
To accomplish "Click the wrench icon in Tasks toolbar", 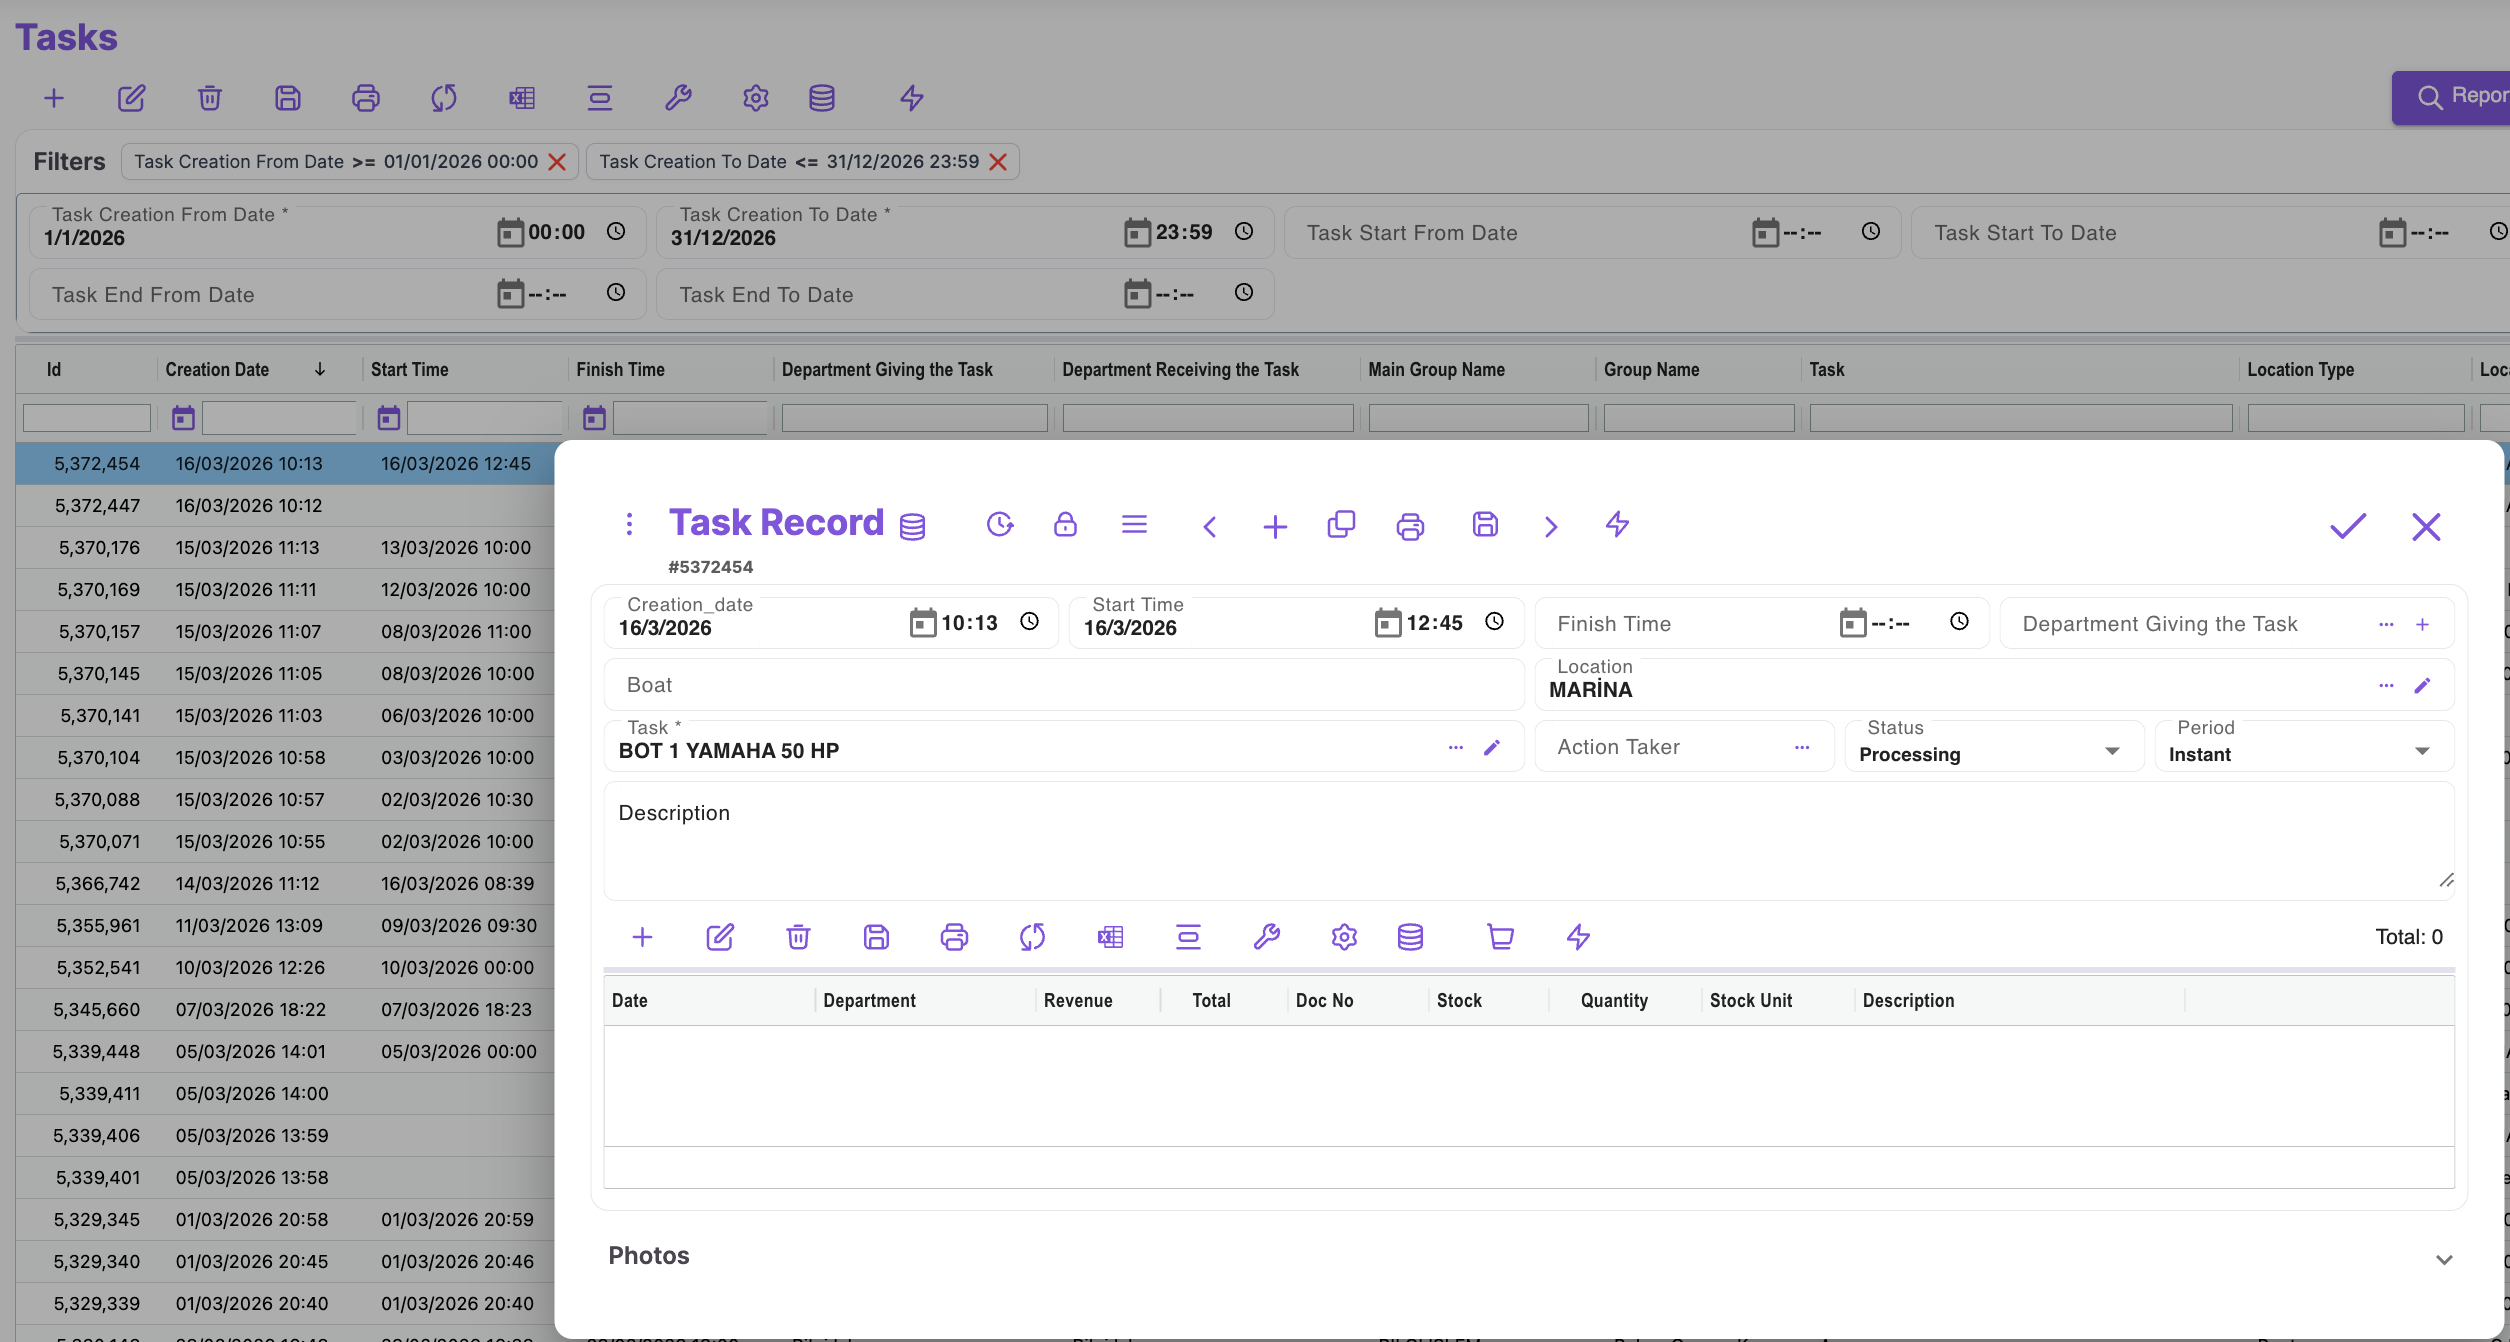I will pos(678,98).
